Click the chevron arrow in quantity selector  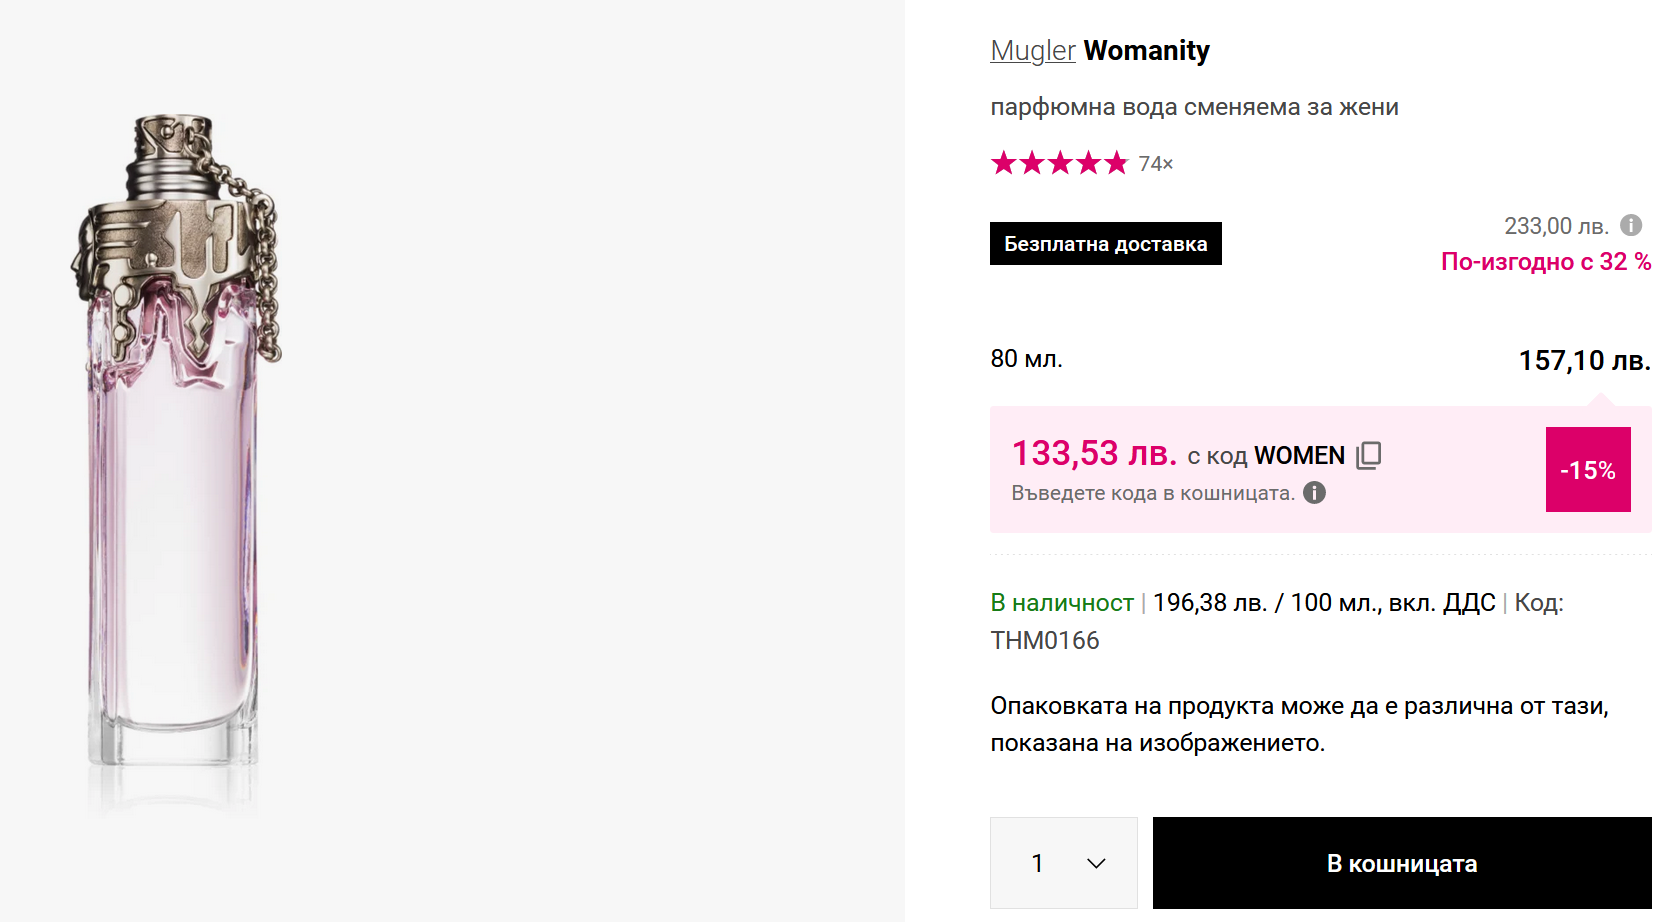1096,863
